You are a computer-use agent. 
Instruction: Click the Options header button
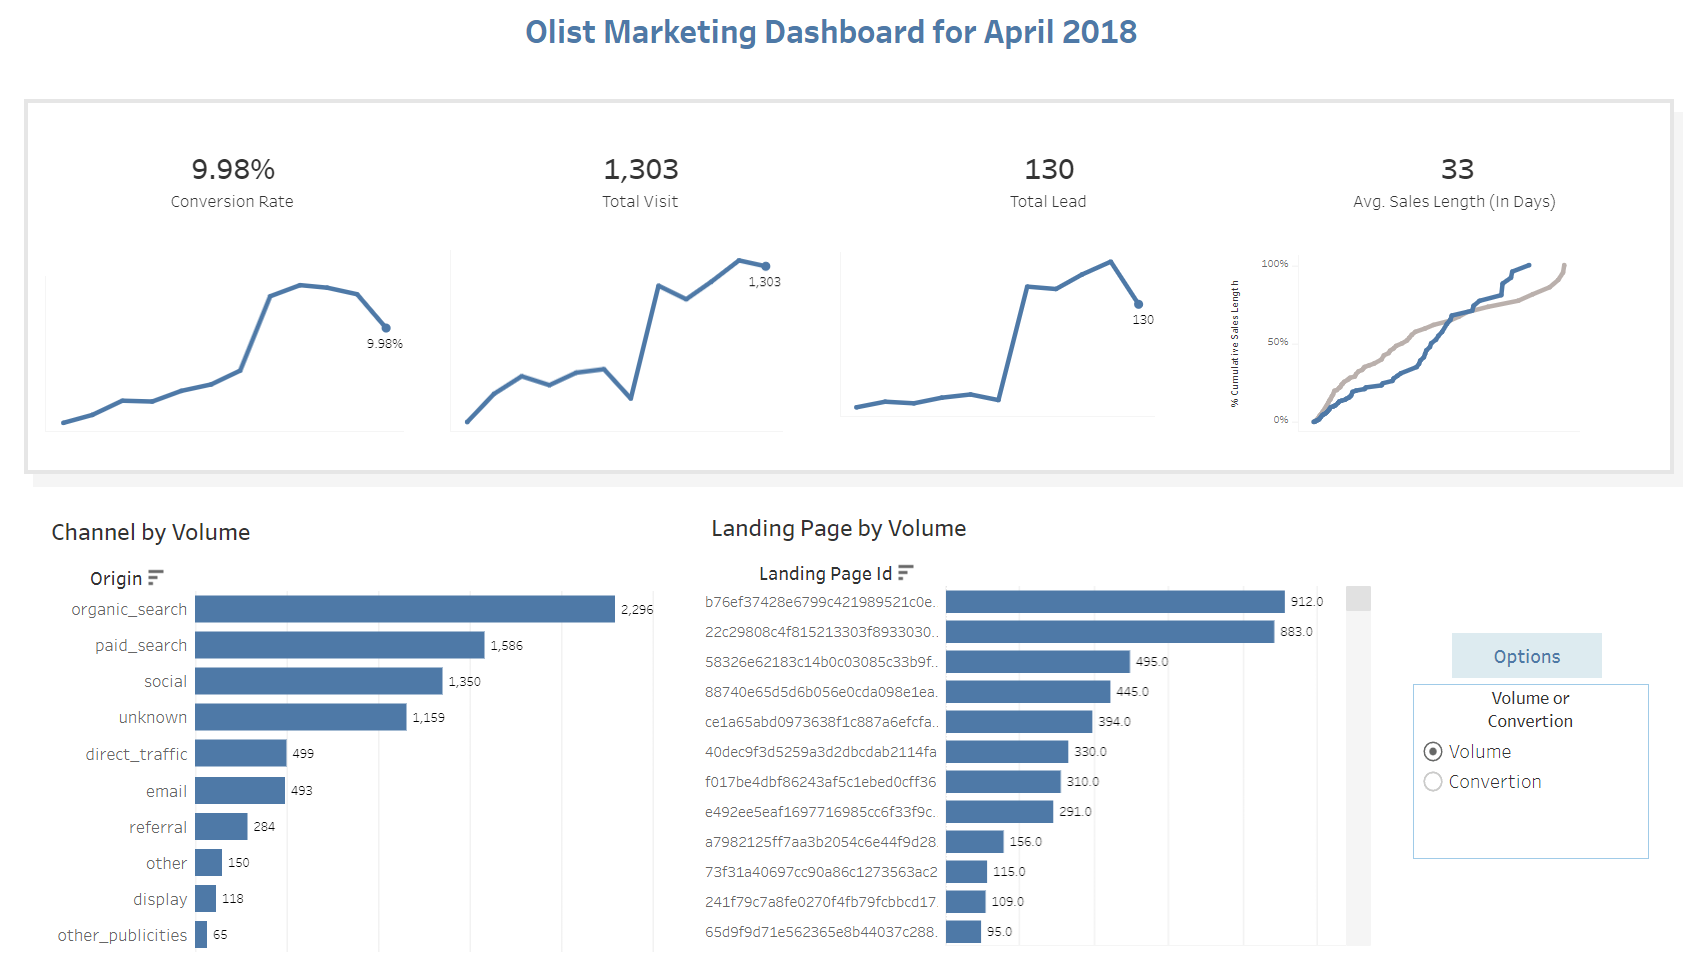tap(1526, 656)
